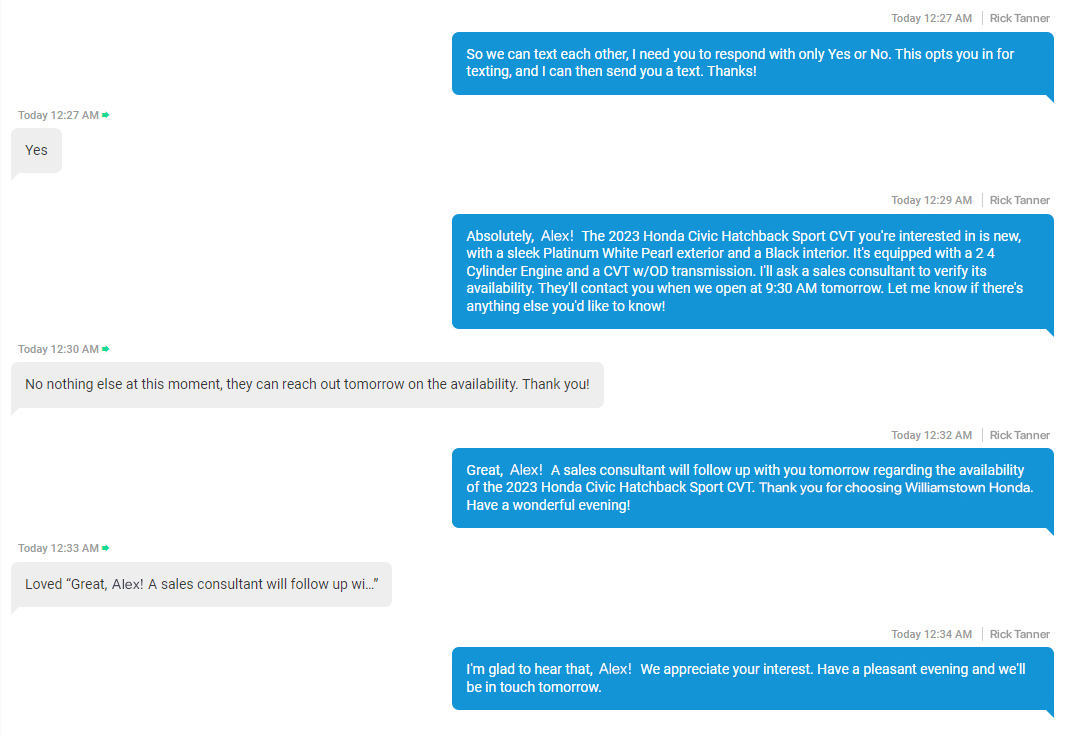Click the green arrow beside the 12:27 AM incoming timestamp
The width and height of the screenshot is (1067, 736).
tap(106, 115)
